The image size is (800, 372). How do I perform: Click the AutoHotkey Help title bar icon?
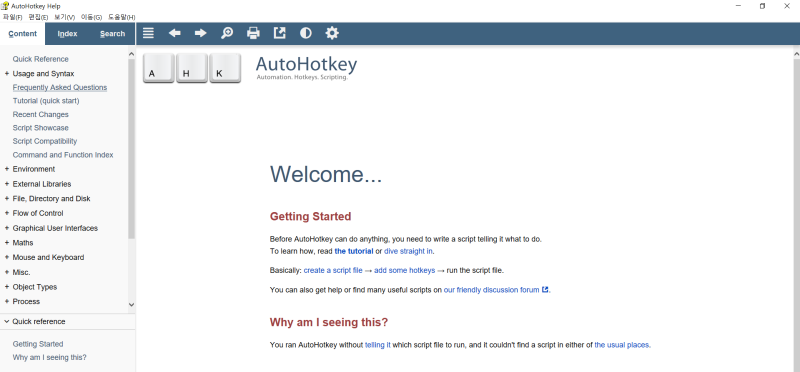click(5, 6)
